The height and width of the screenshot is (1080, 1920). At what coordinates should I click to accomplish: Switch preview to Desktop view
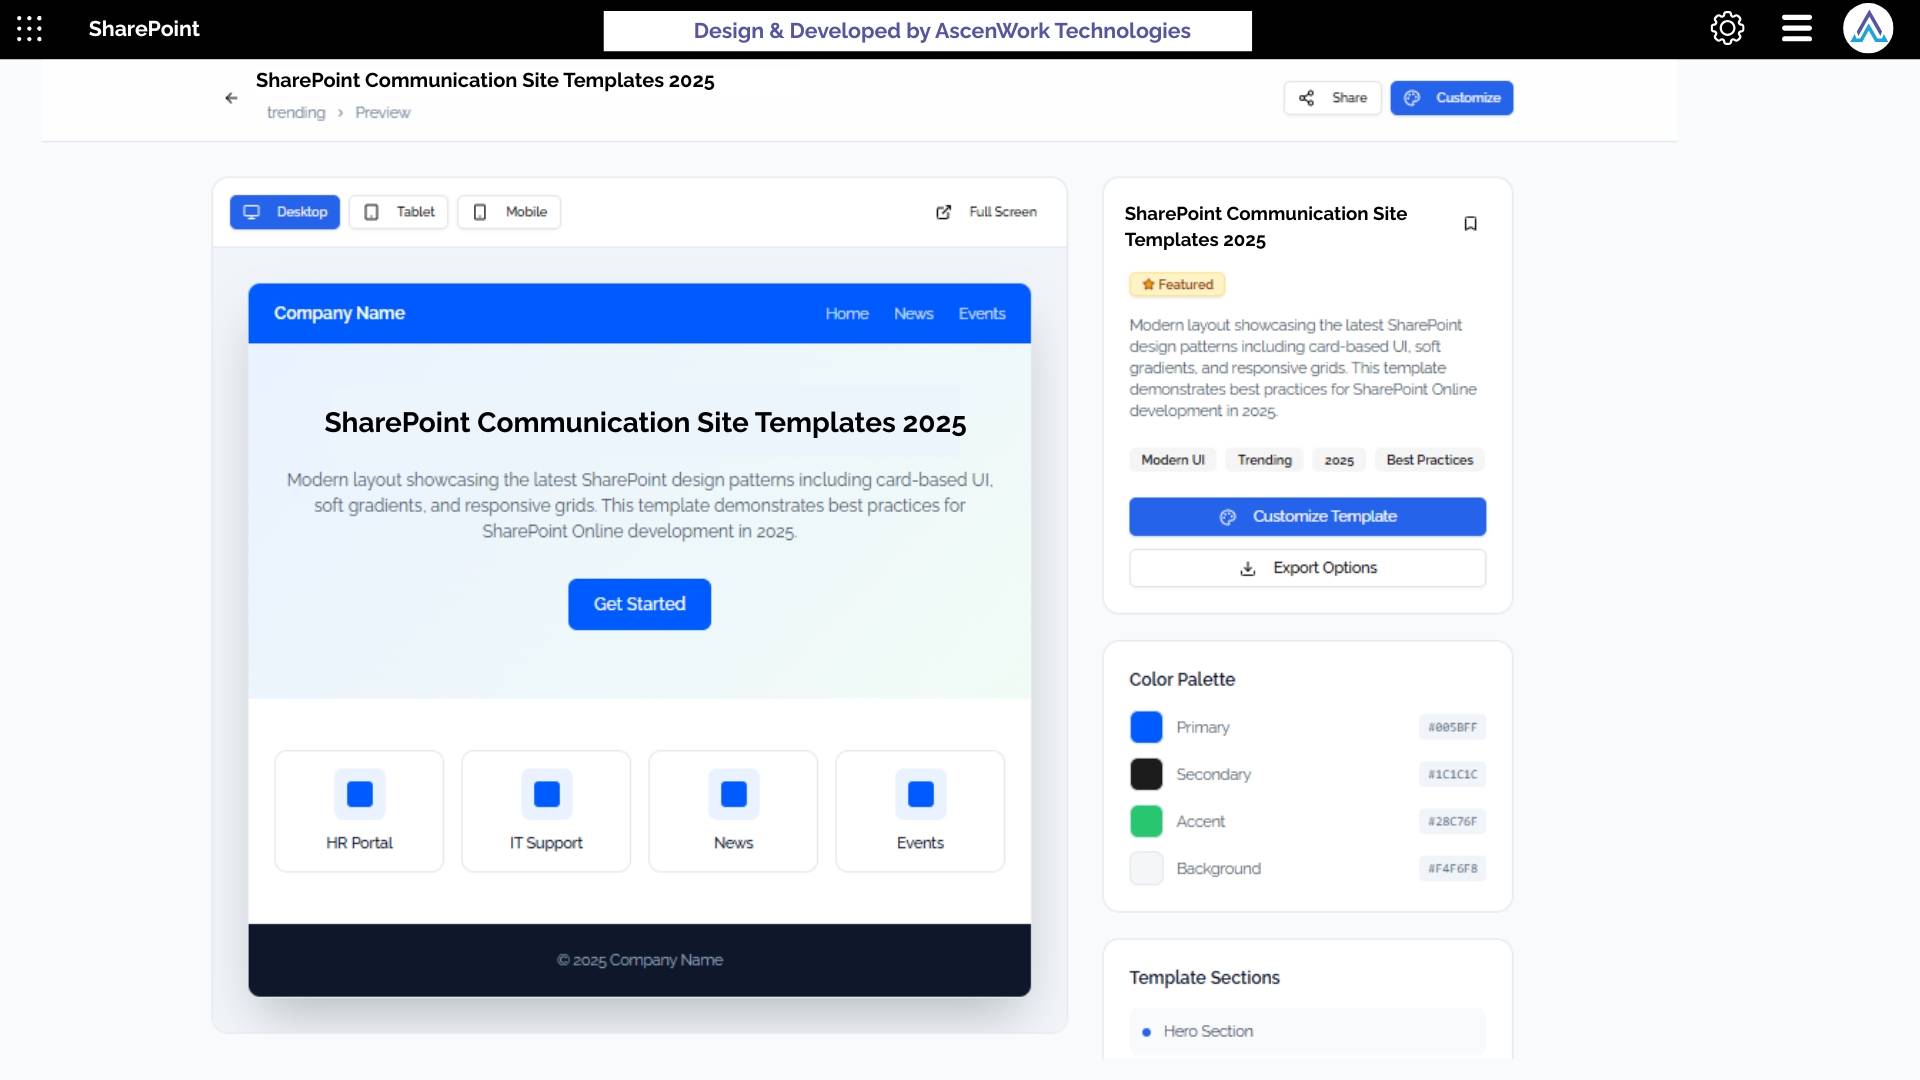pyautogui.click(x=285, y=212)
